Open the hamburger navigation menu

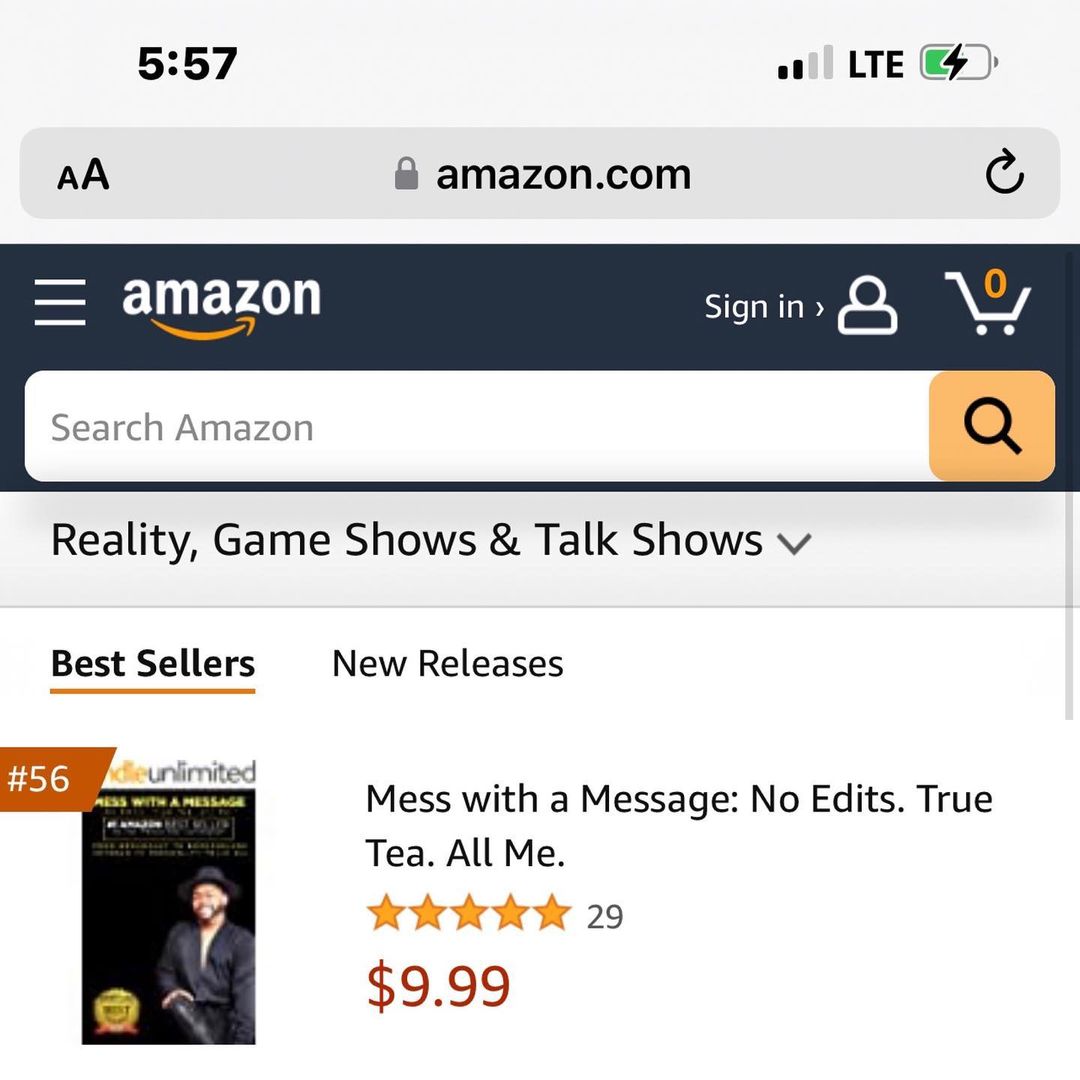60,302
